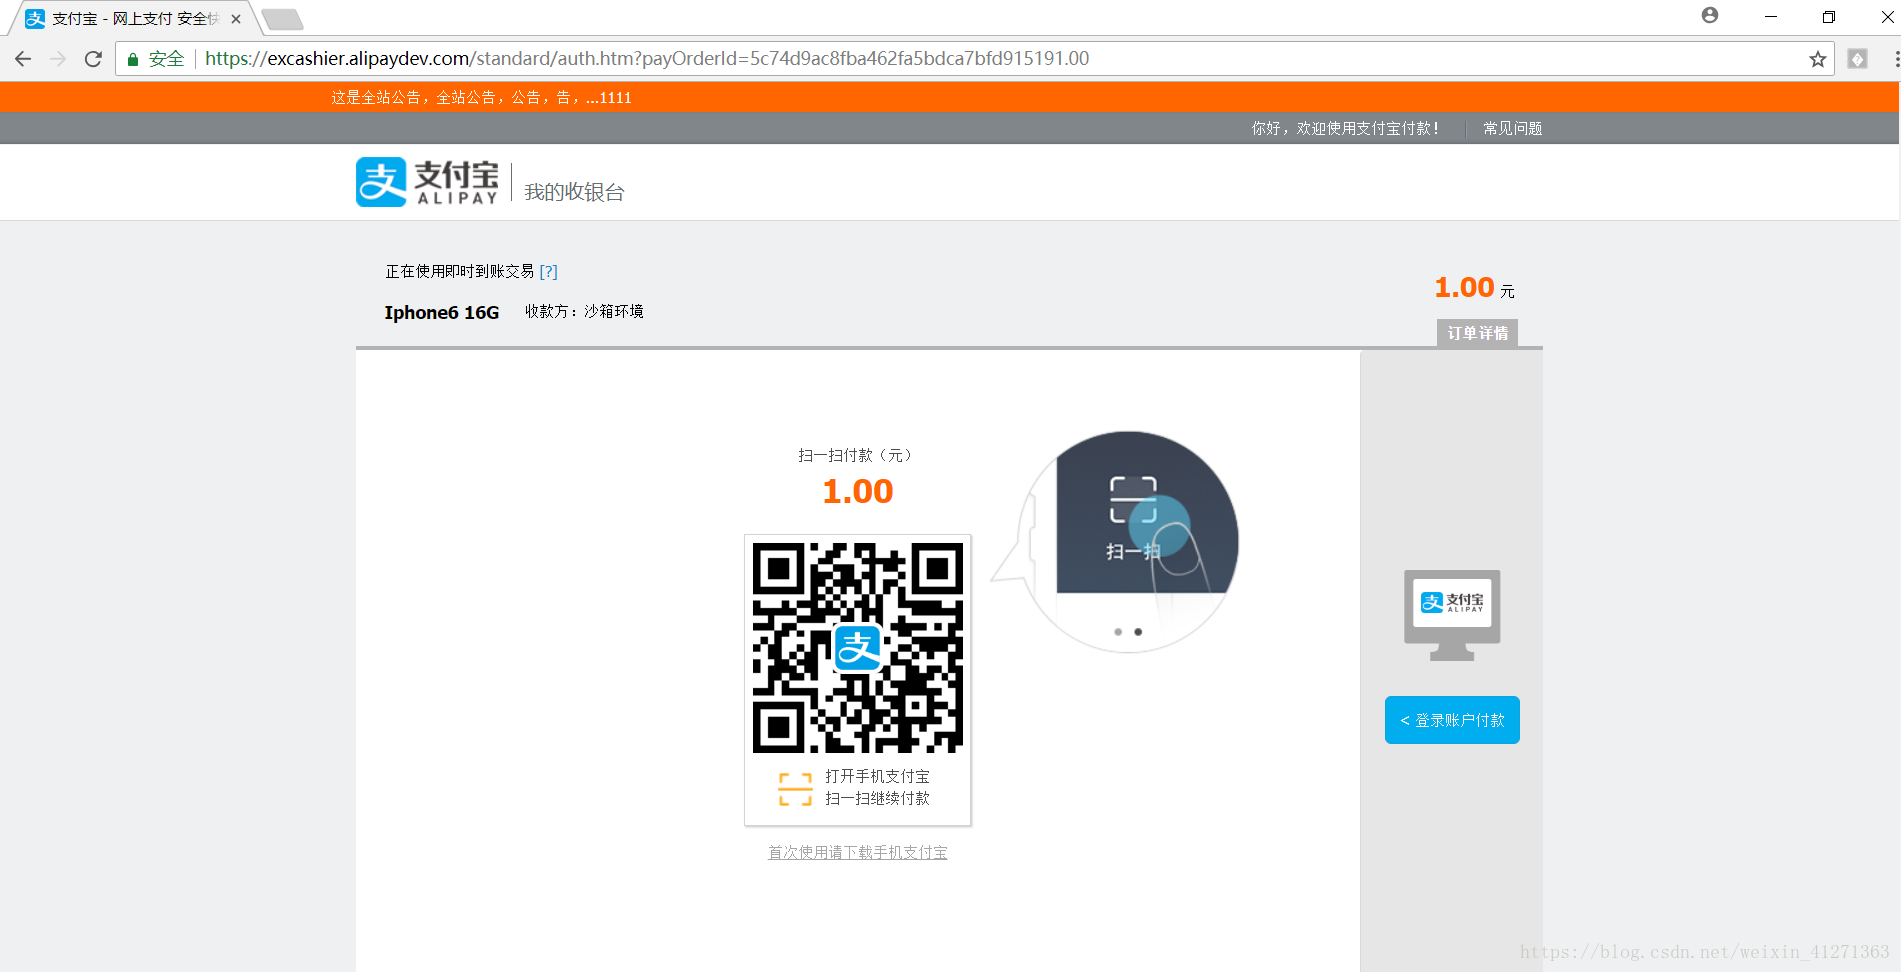The width and height of the screenshot is (1901, 972).
Task: Click the browser forward arrow
Action: [x=58, y=59]
